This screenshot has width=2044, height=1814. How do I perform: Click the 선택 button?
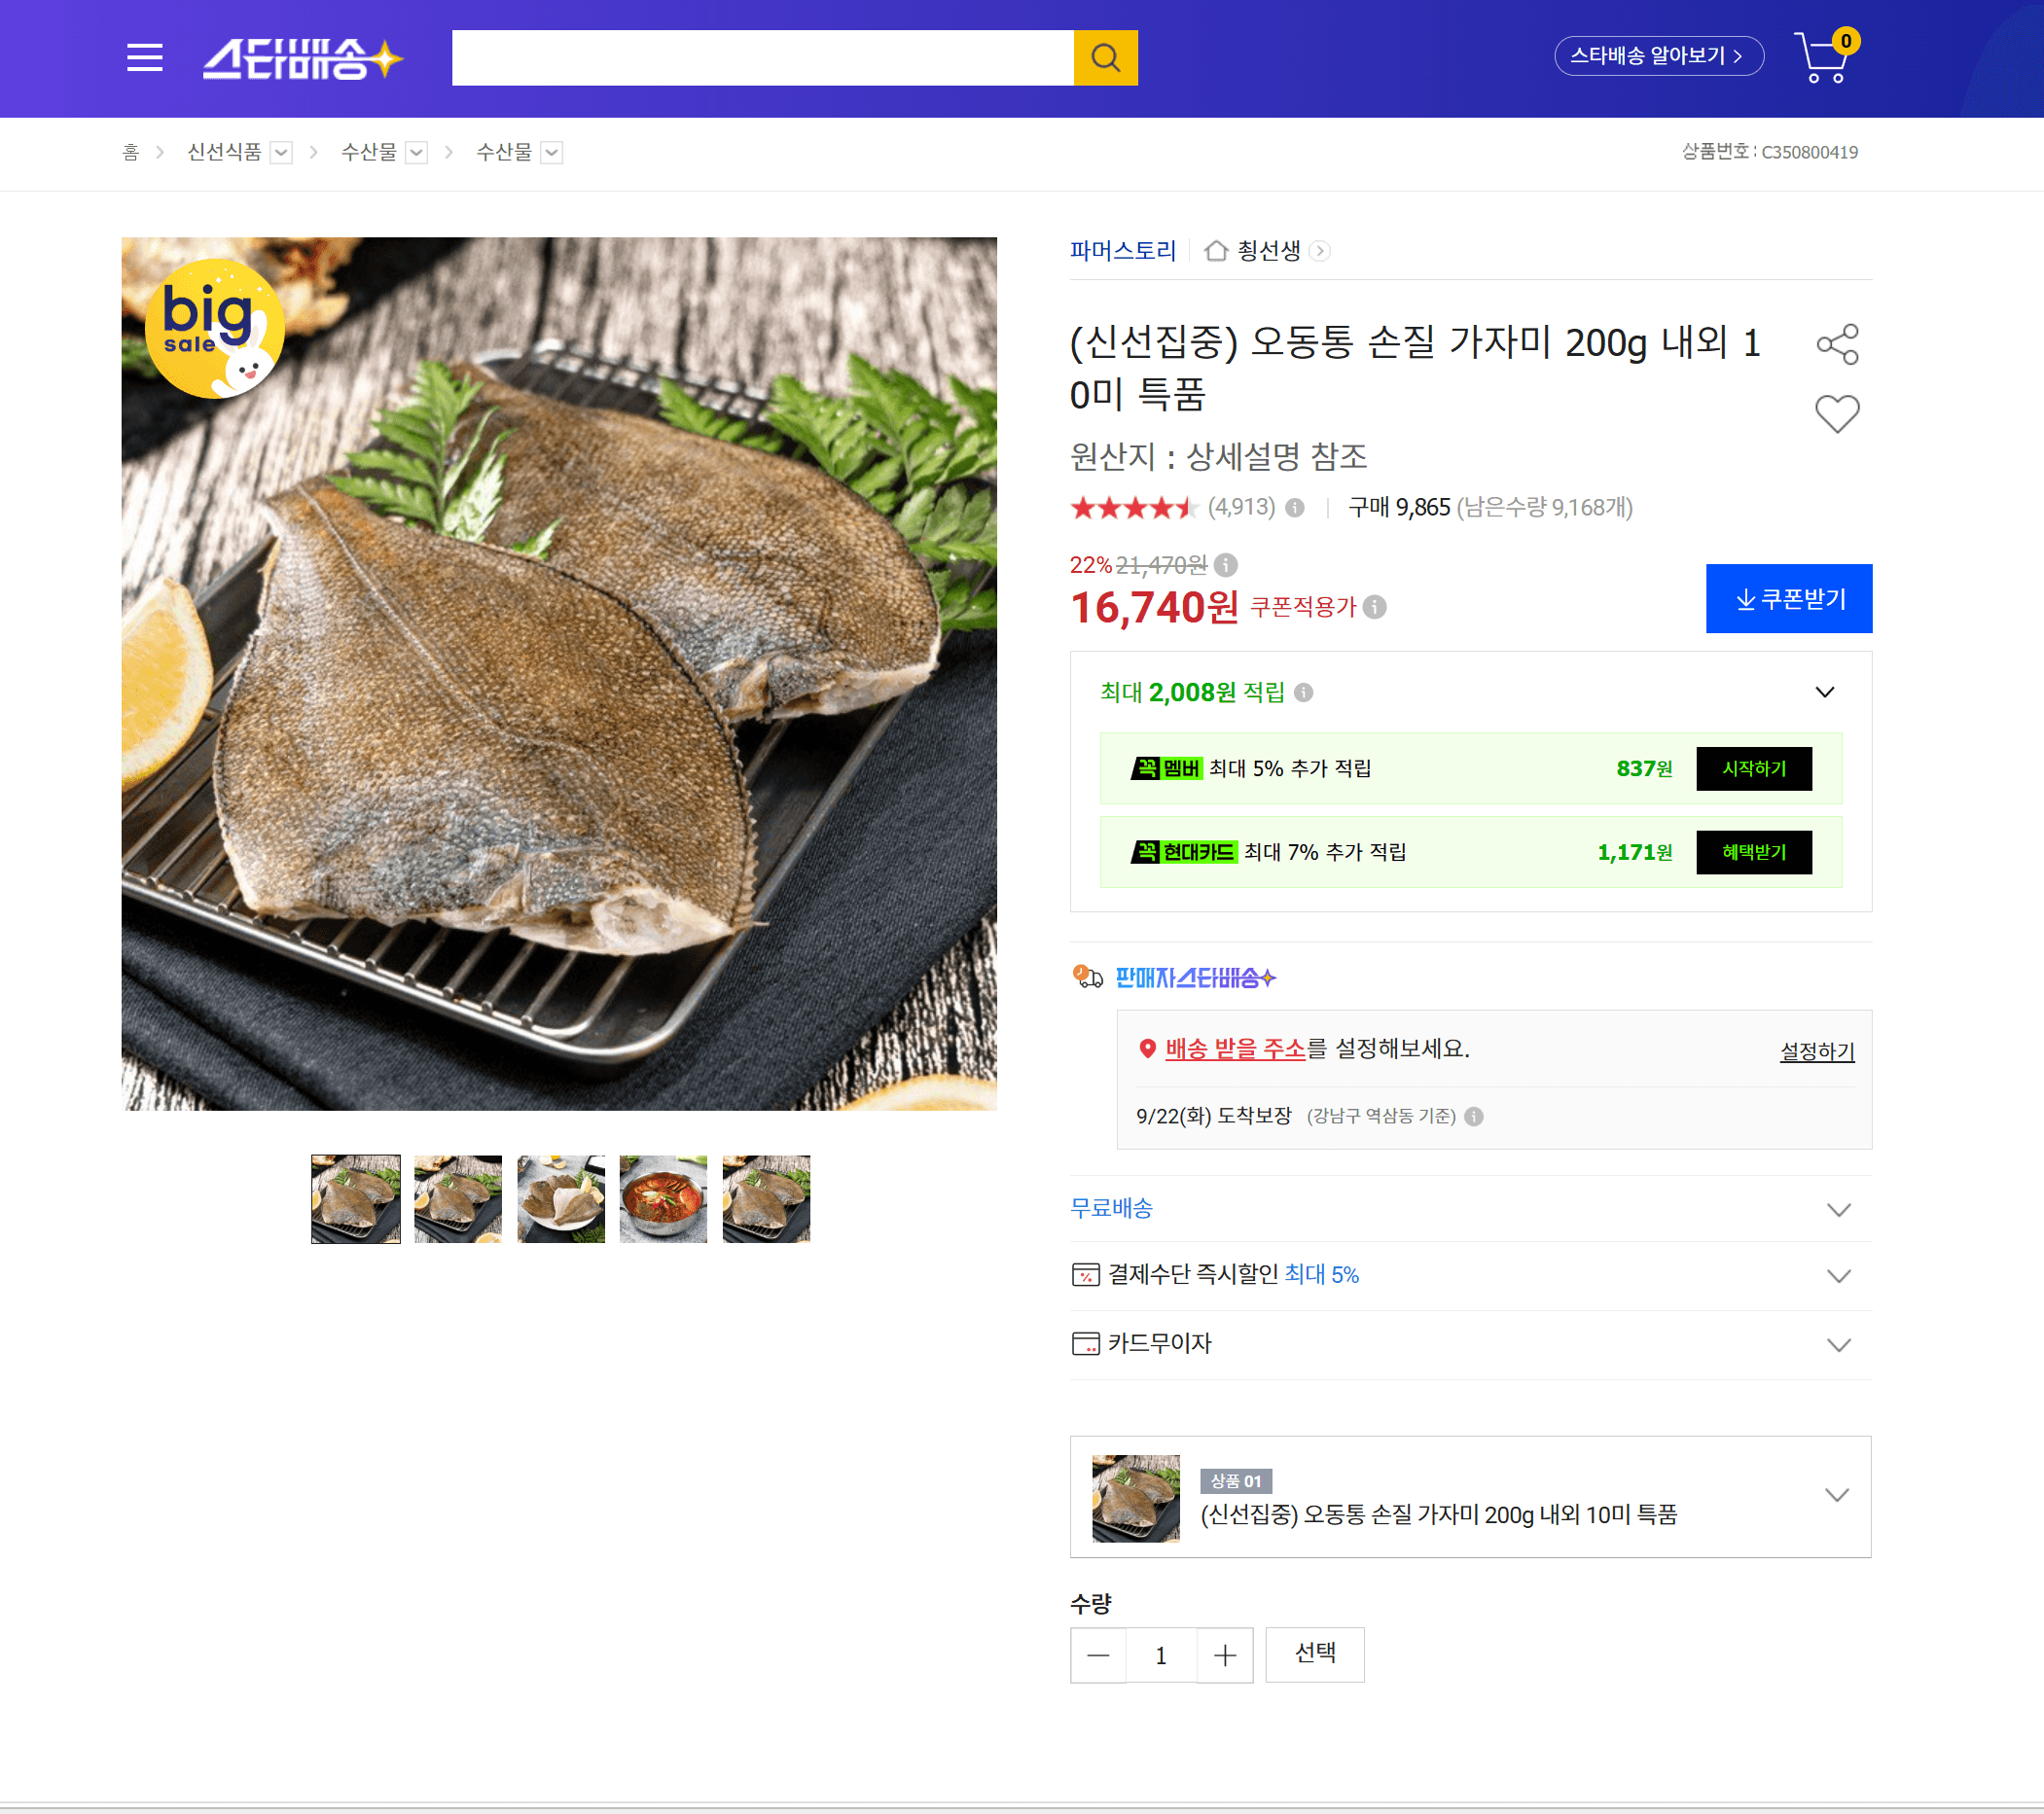tap(1315, 1654)
